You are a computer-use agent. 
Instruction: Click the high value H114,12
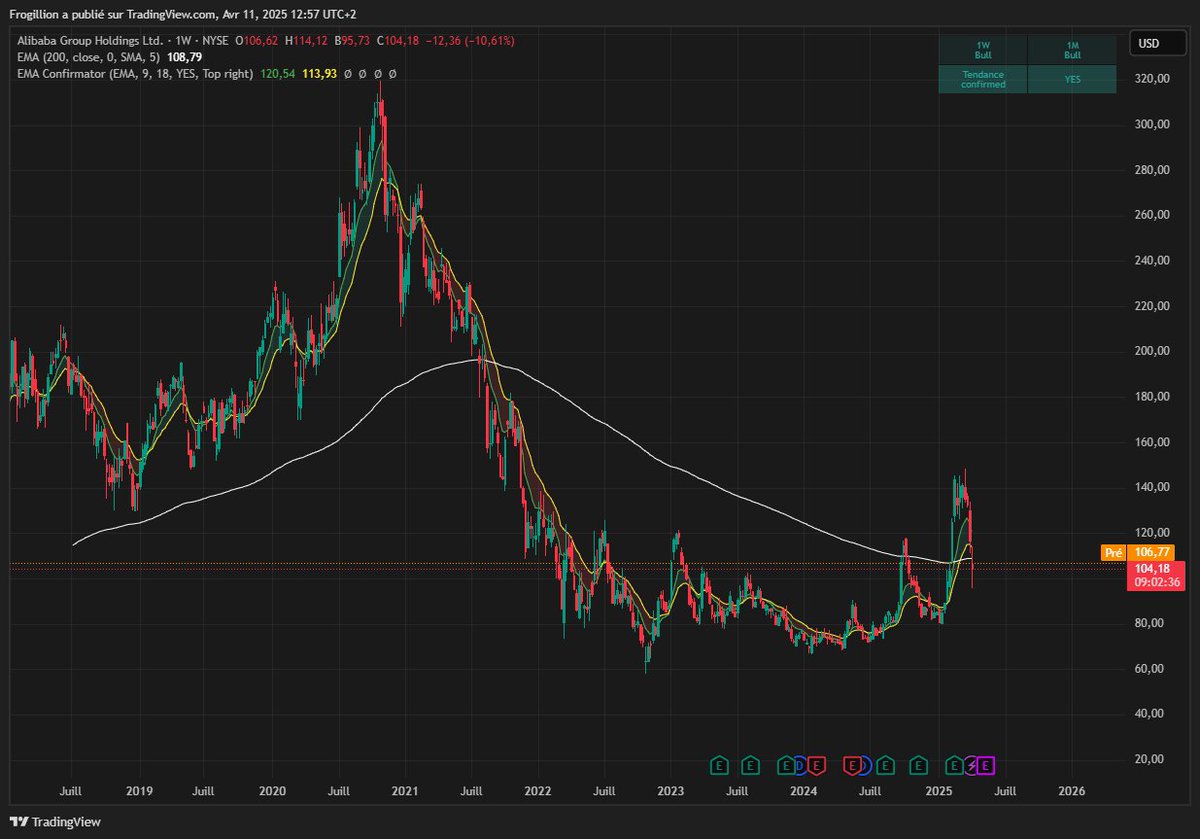point(306,40)
